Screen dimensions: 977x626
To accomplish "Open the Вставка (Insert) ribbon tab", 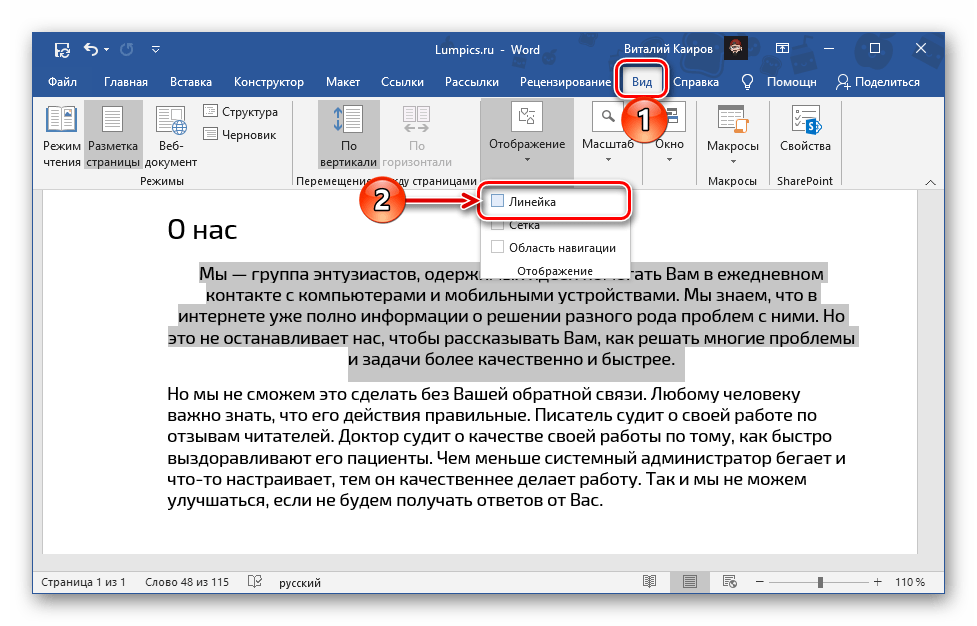I will [x=190, y=82].
